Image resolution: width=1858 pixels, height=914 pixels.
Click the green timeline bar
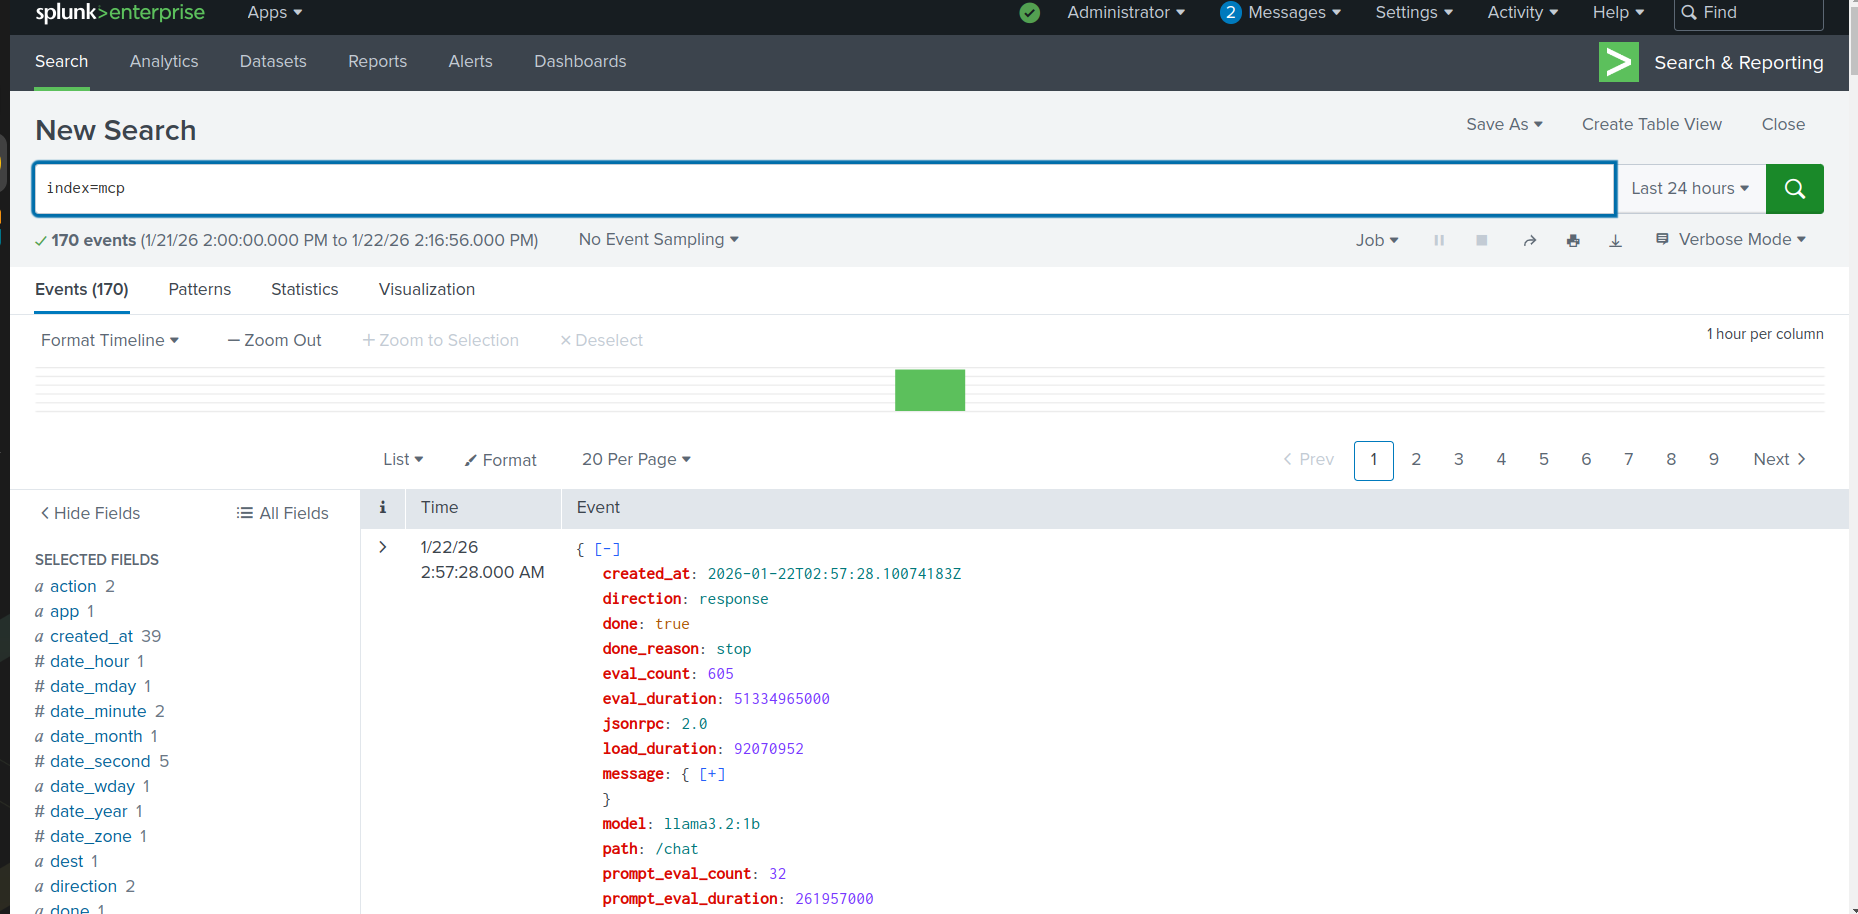coord(929,390)
